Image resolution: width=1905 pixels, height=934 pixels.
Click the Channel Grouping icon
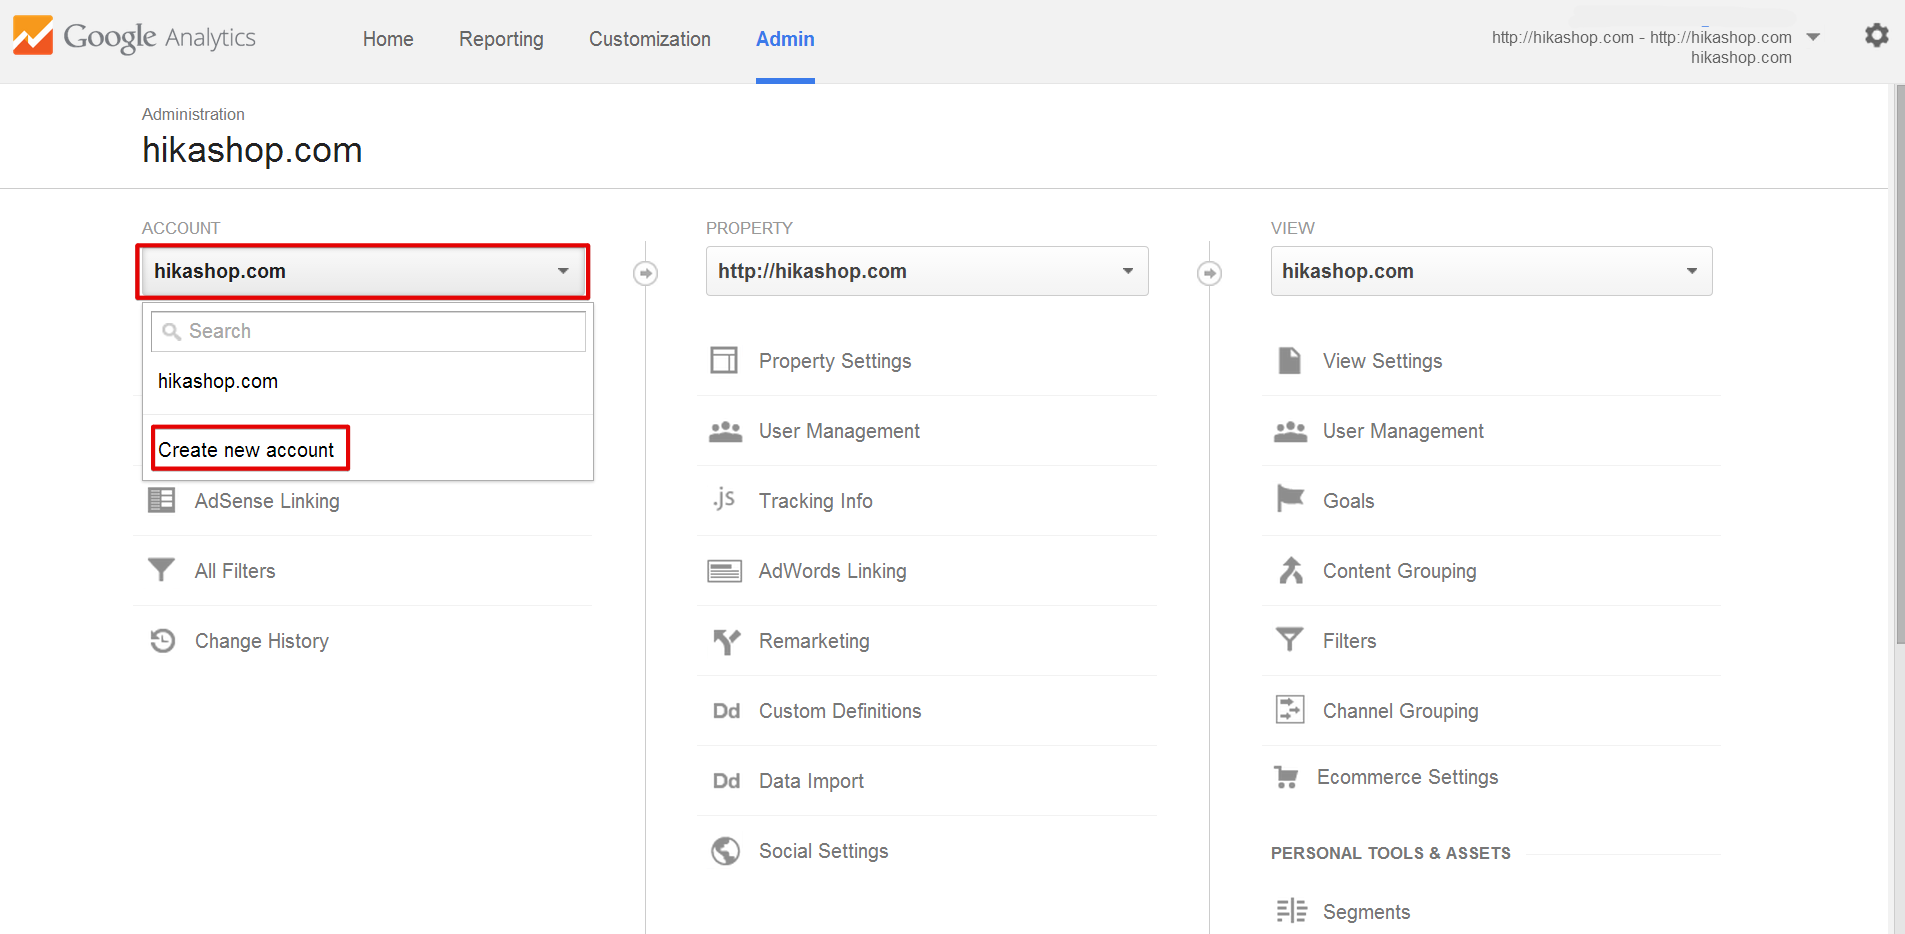[x=1290, y=710]
